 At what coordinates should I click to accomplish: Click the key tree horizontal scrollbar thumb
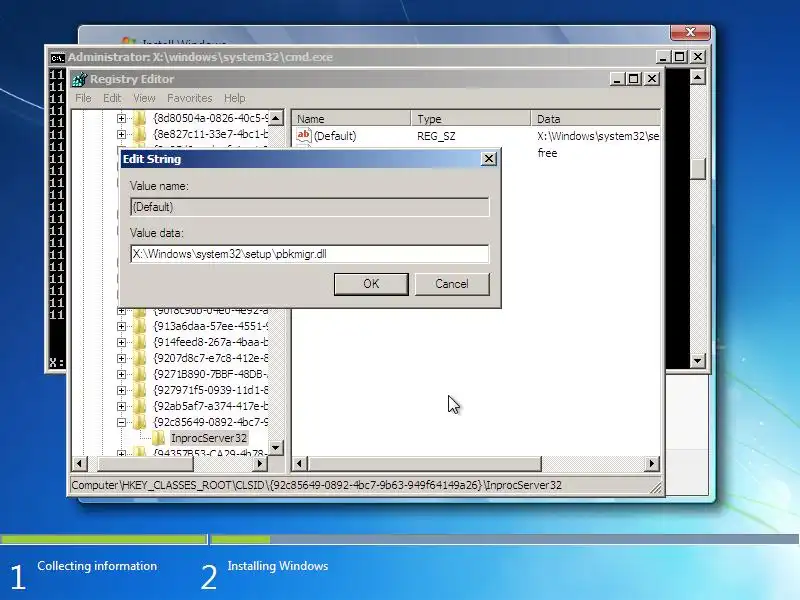point(145,463)
